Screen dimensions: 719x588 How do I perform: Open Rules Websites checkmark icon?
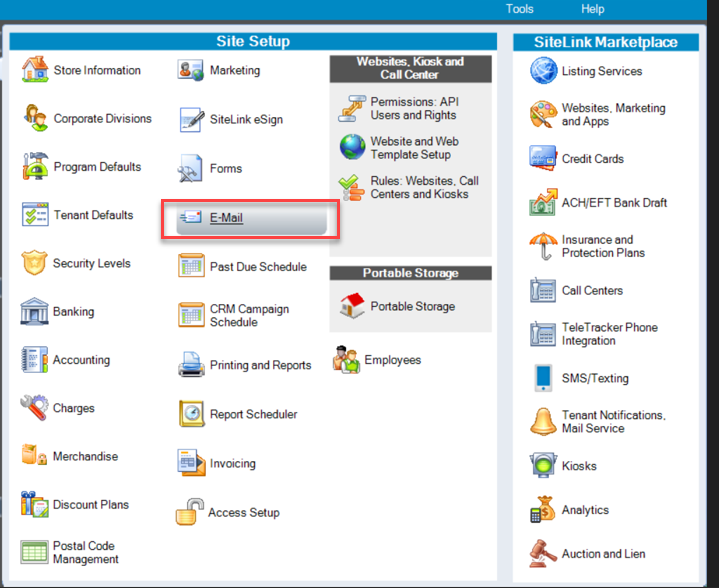(x=351, y=188)
